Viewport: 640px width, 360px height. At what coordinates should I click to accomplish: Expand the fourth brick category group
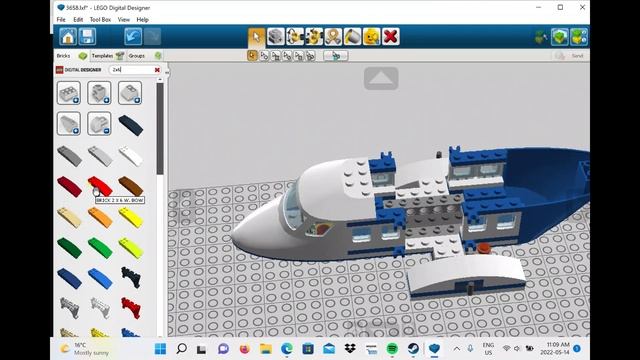coord(69,123)
